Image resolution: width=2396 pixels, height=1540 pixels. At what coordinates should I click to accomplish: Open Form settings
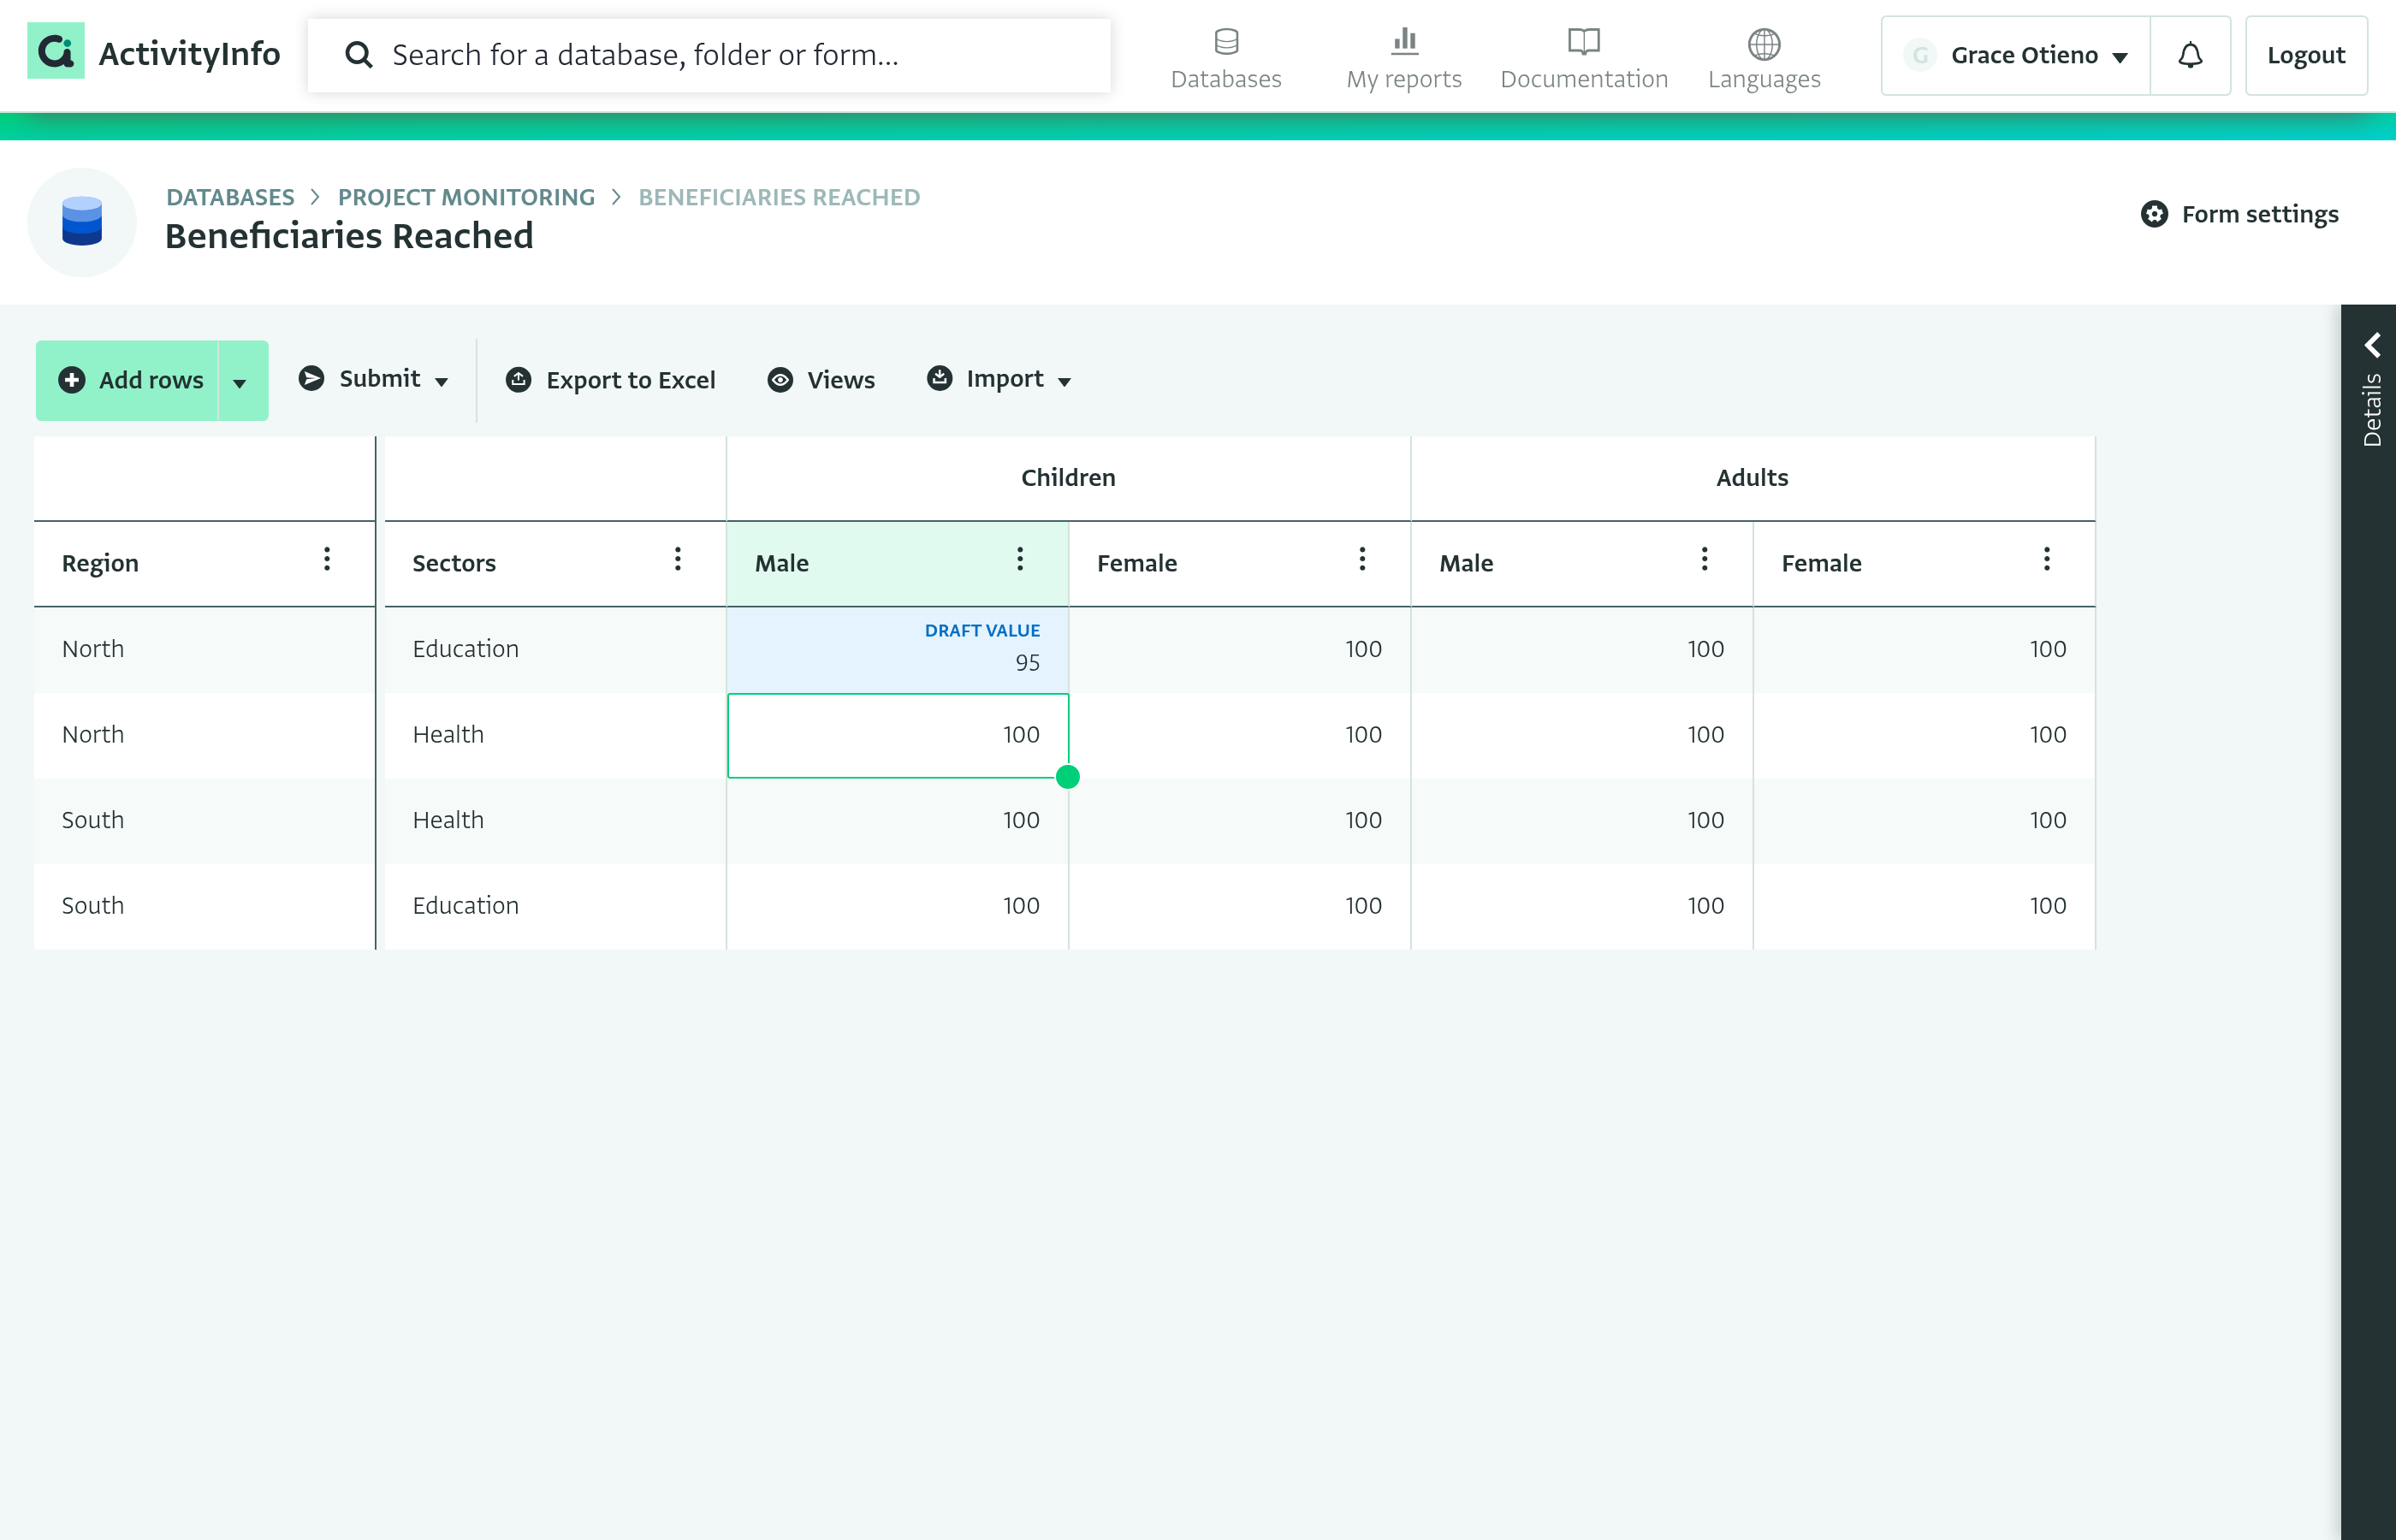2240,214
